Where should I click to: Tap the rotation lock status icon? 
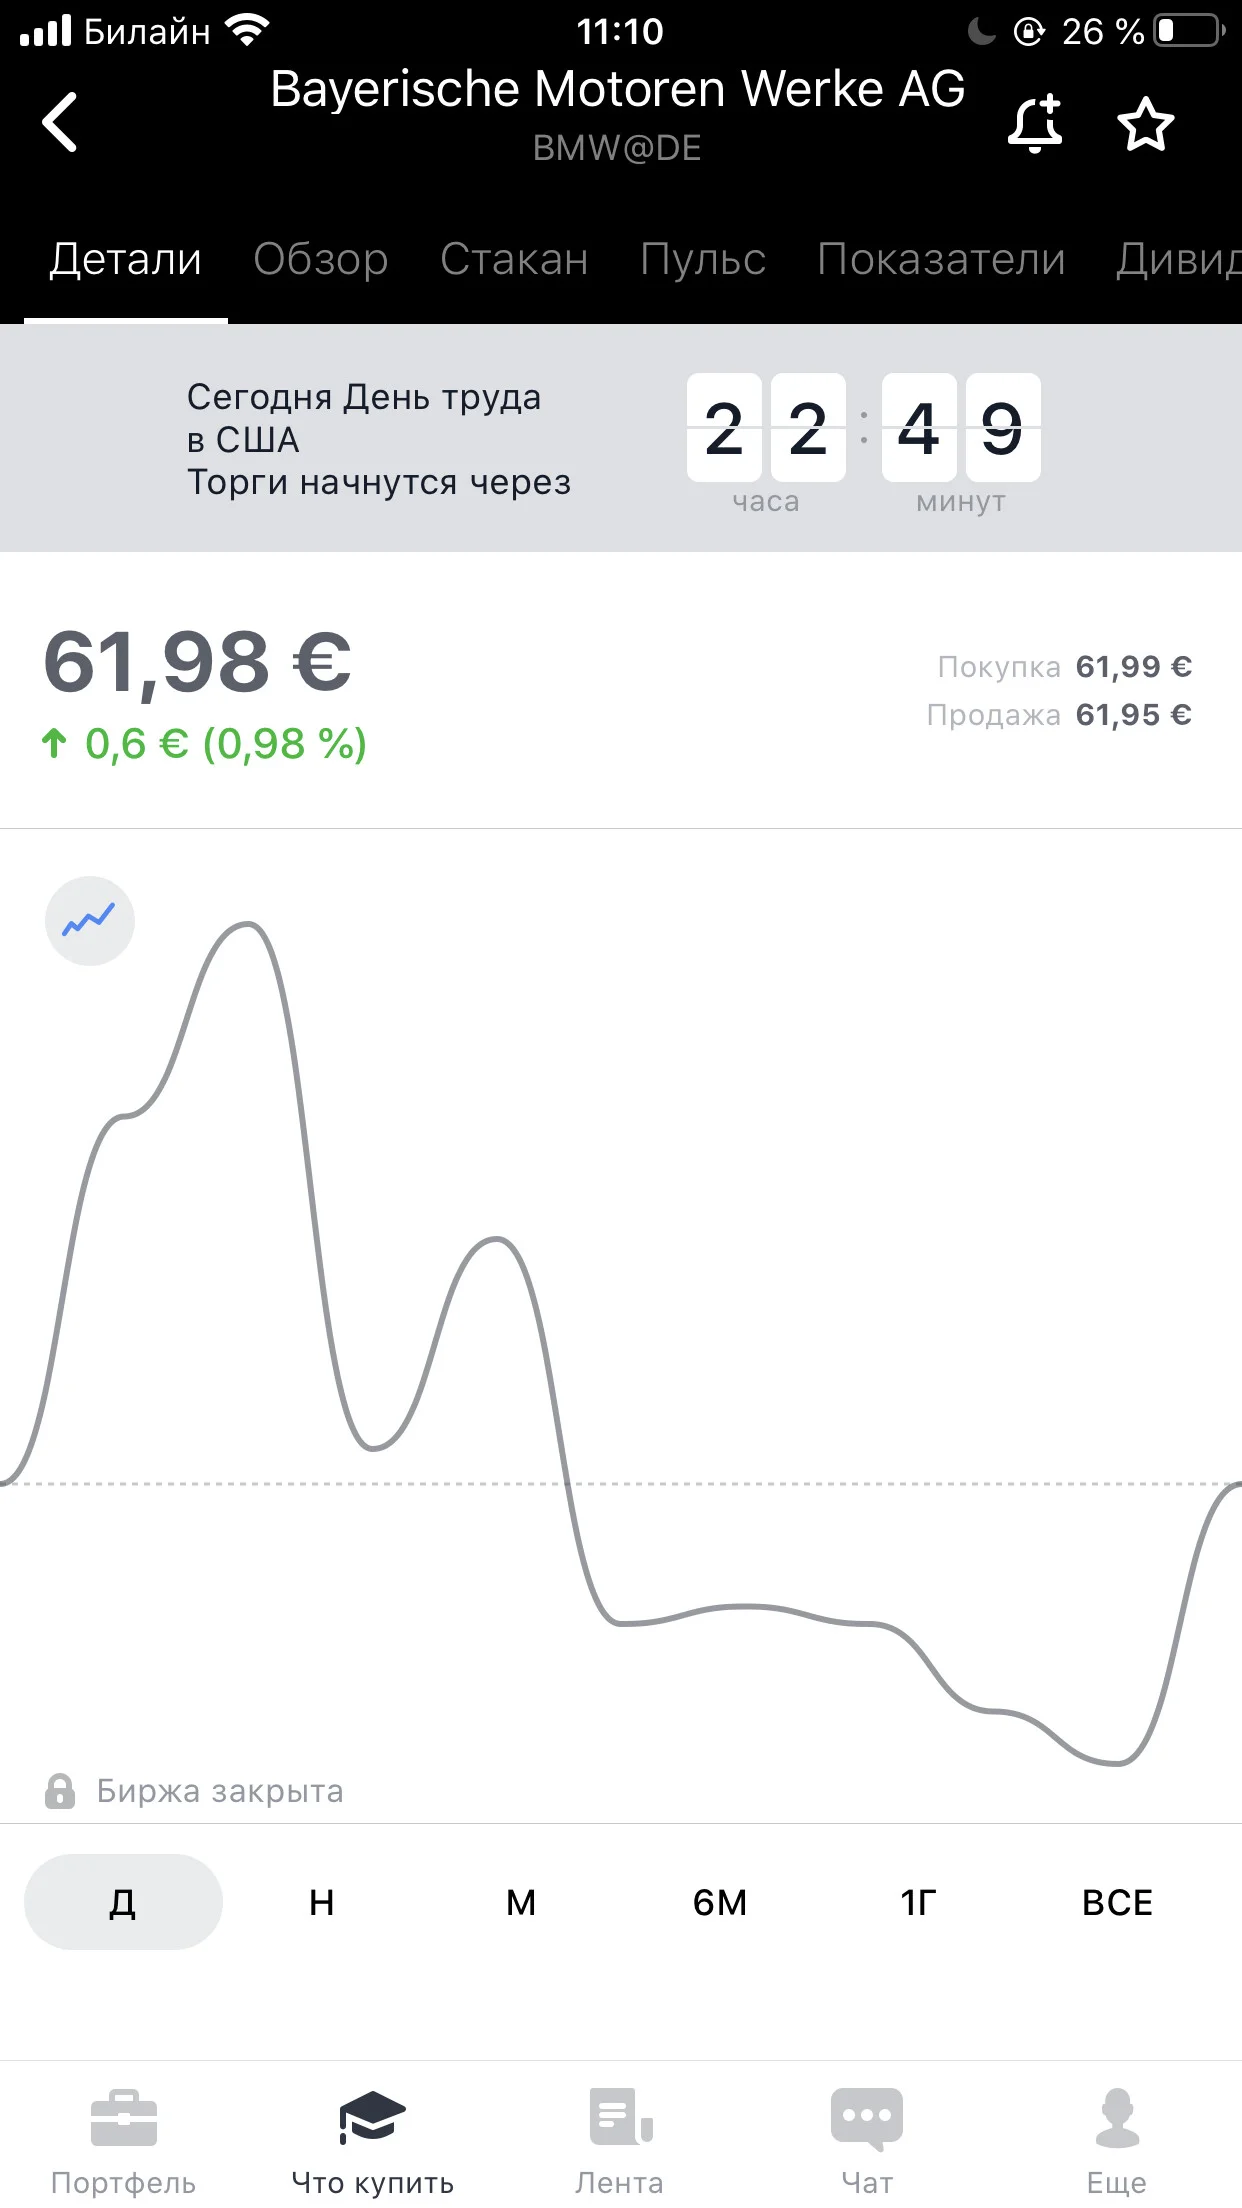(x=1029, y=31)
